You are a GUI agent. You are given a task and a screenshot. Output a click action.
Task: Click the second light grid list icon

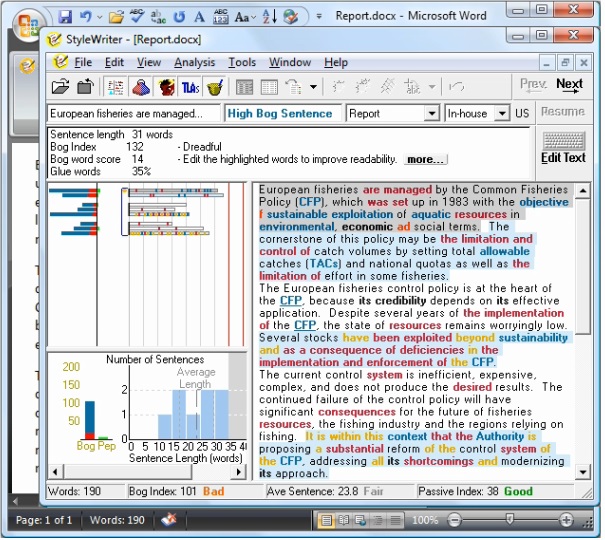coord(269,87)
